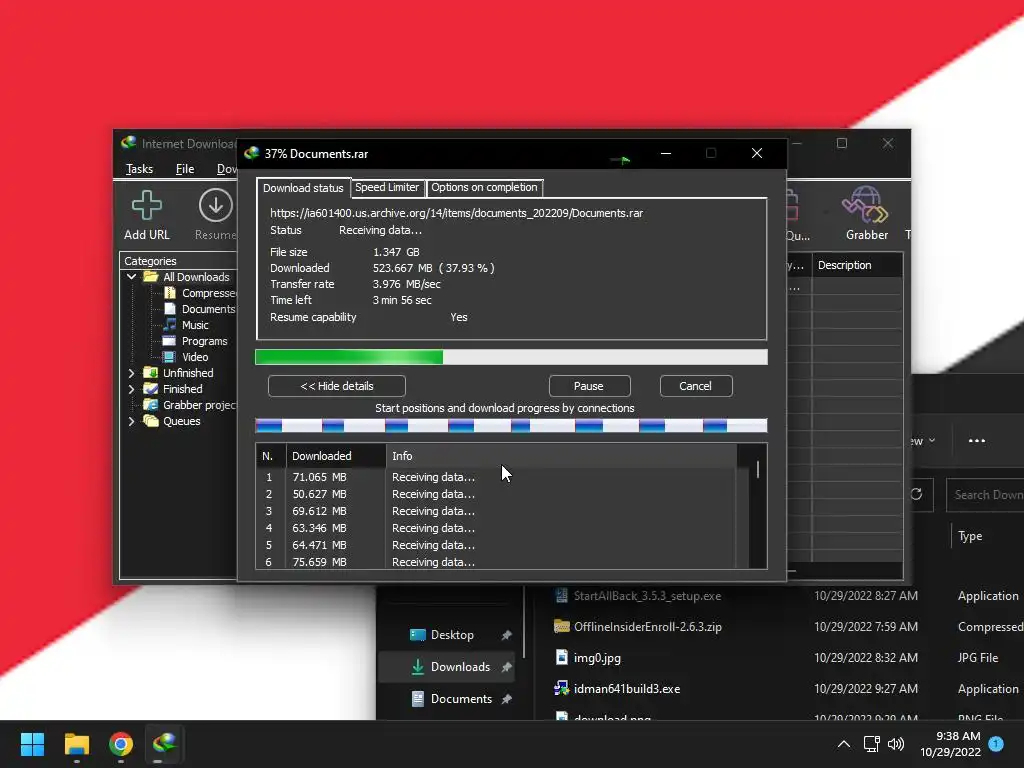Open the Options on completion tab
Viewport: 1024px width, 768px height.
(x=484, y=187)
